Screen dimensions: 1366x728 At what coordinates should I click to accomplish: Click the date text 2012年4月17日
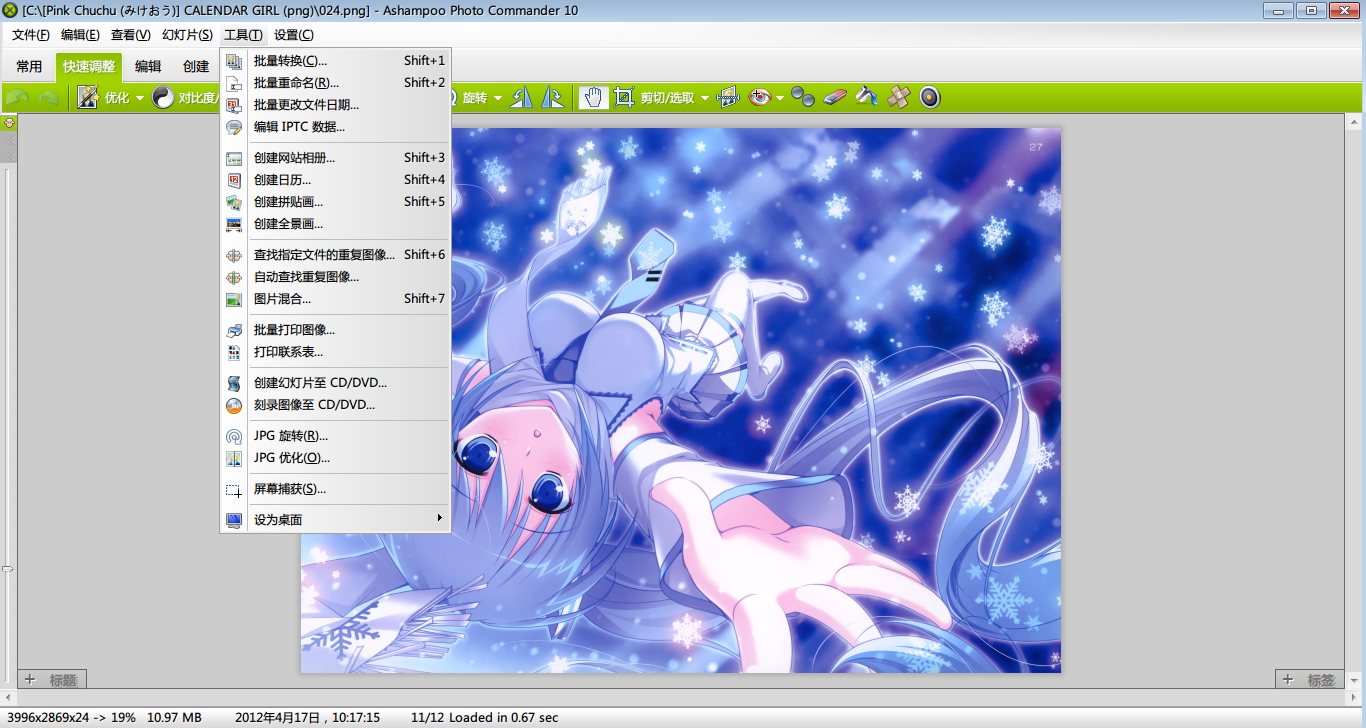coord(278,718)
